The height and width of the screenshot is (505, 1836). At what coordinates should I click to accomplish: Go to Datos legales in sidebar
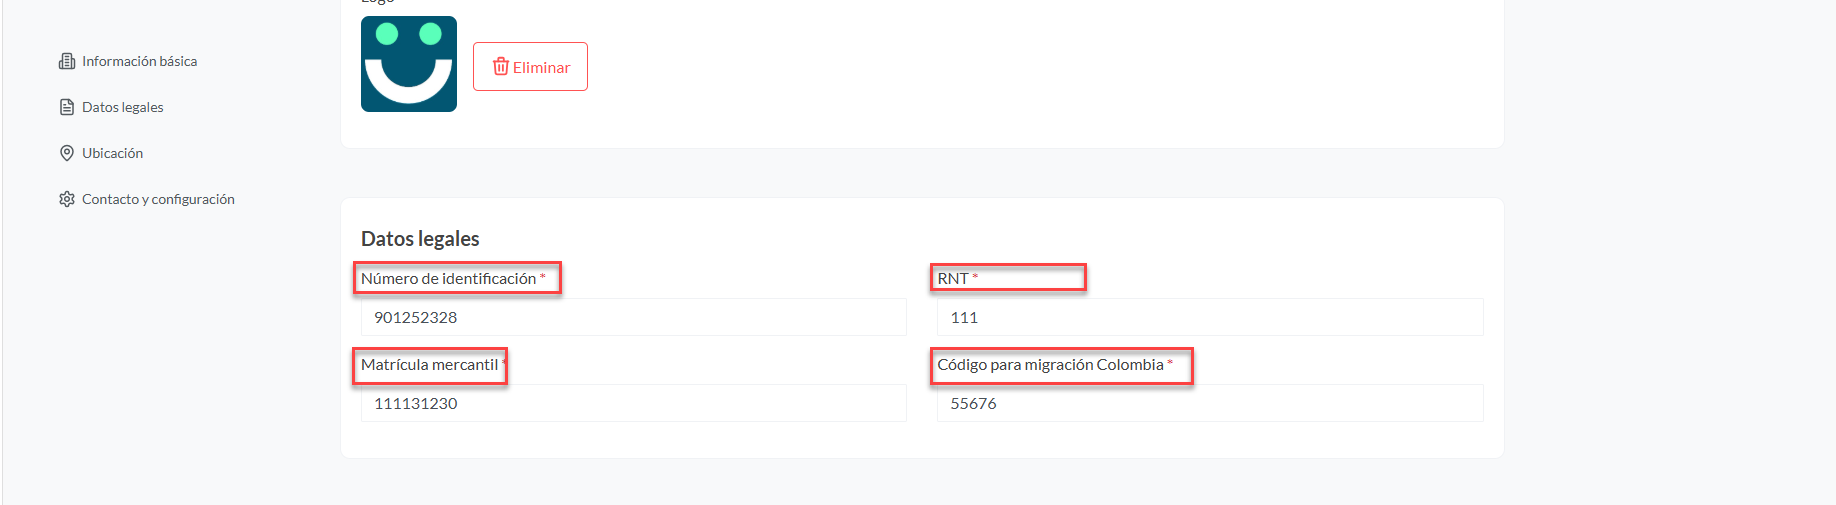tap(122, 107)
